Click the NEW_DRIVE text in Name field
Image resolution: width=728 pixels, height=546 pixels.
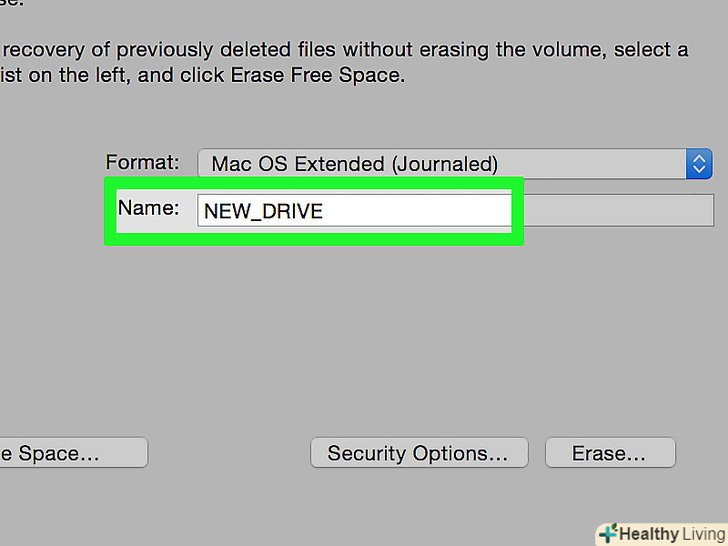[x=263, y=212]
